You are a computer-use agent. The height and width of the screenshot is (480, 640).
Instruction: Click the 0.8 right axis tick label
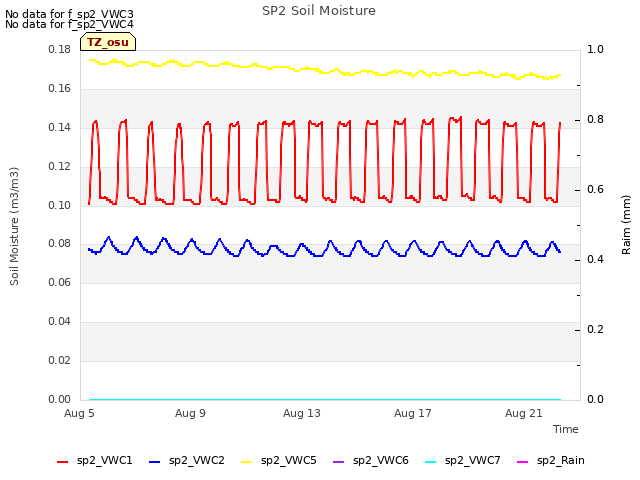[x=595, y=120]
